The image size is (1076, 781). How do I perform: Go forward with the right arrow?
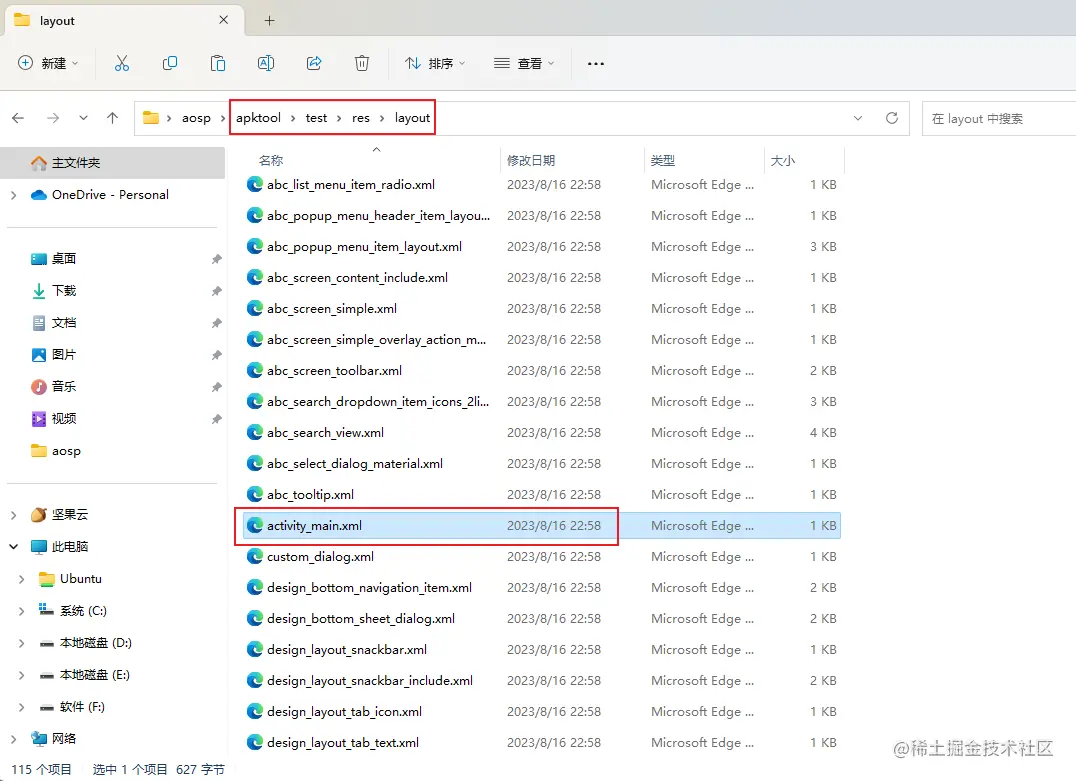pos(53,118)
